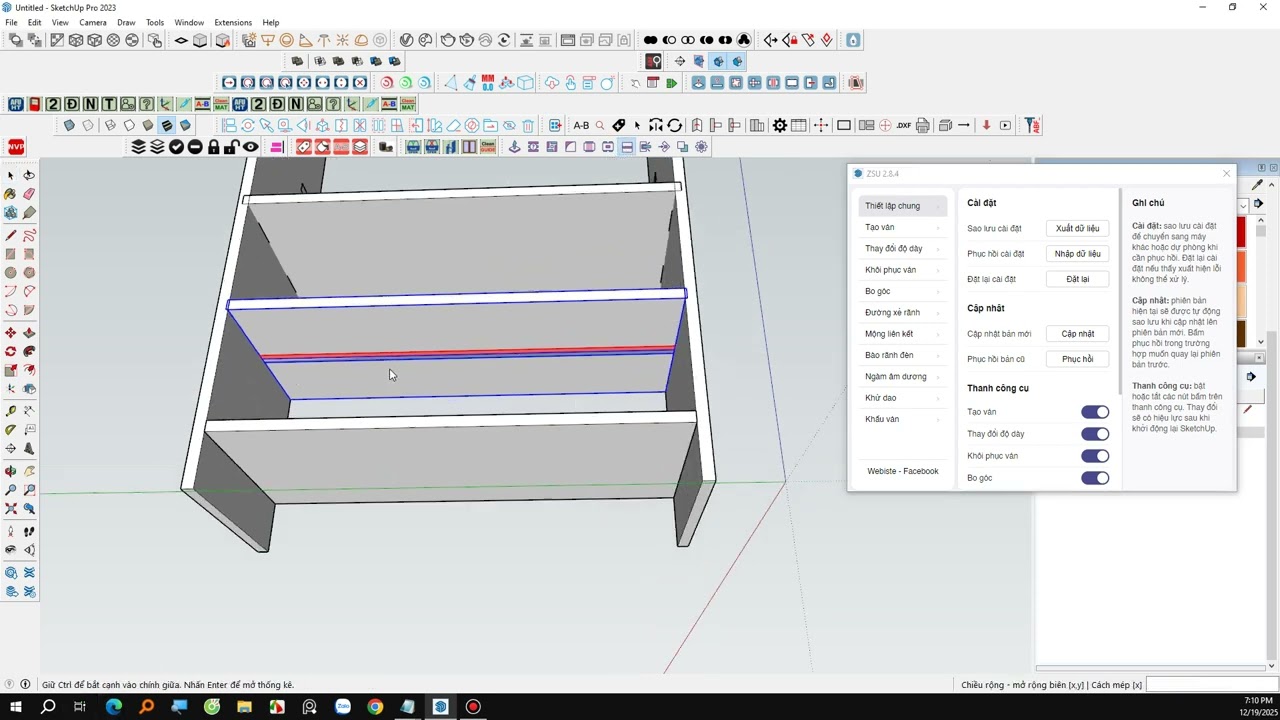Expand the Khôi phục ván sidebar arrow
The width and height of the screenshot is (1280, 720).
pos(939,270)
